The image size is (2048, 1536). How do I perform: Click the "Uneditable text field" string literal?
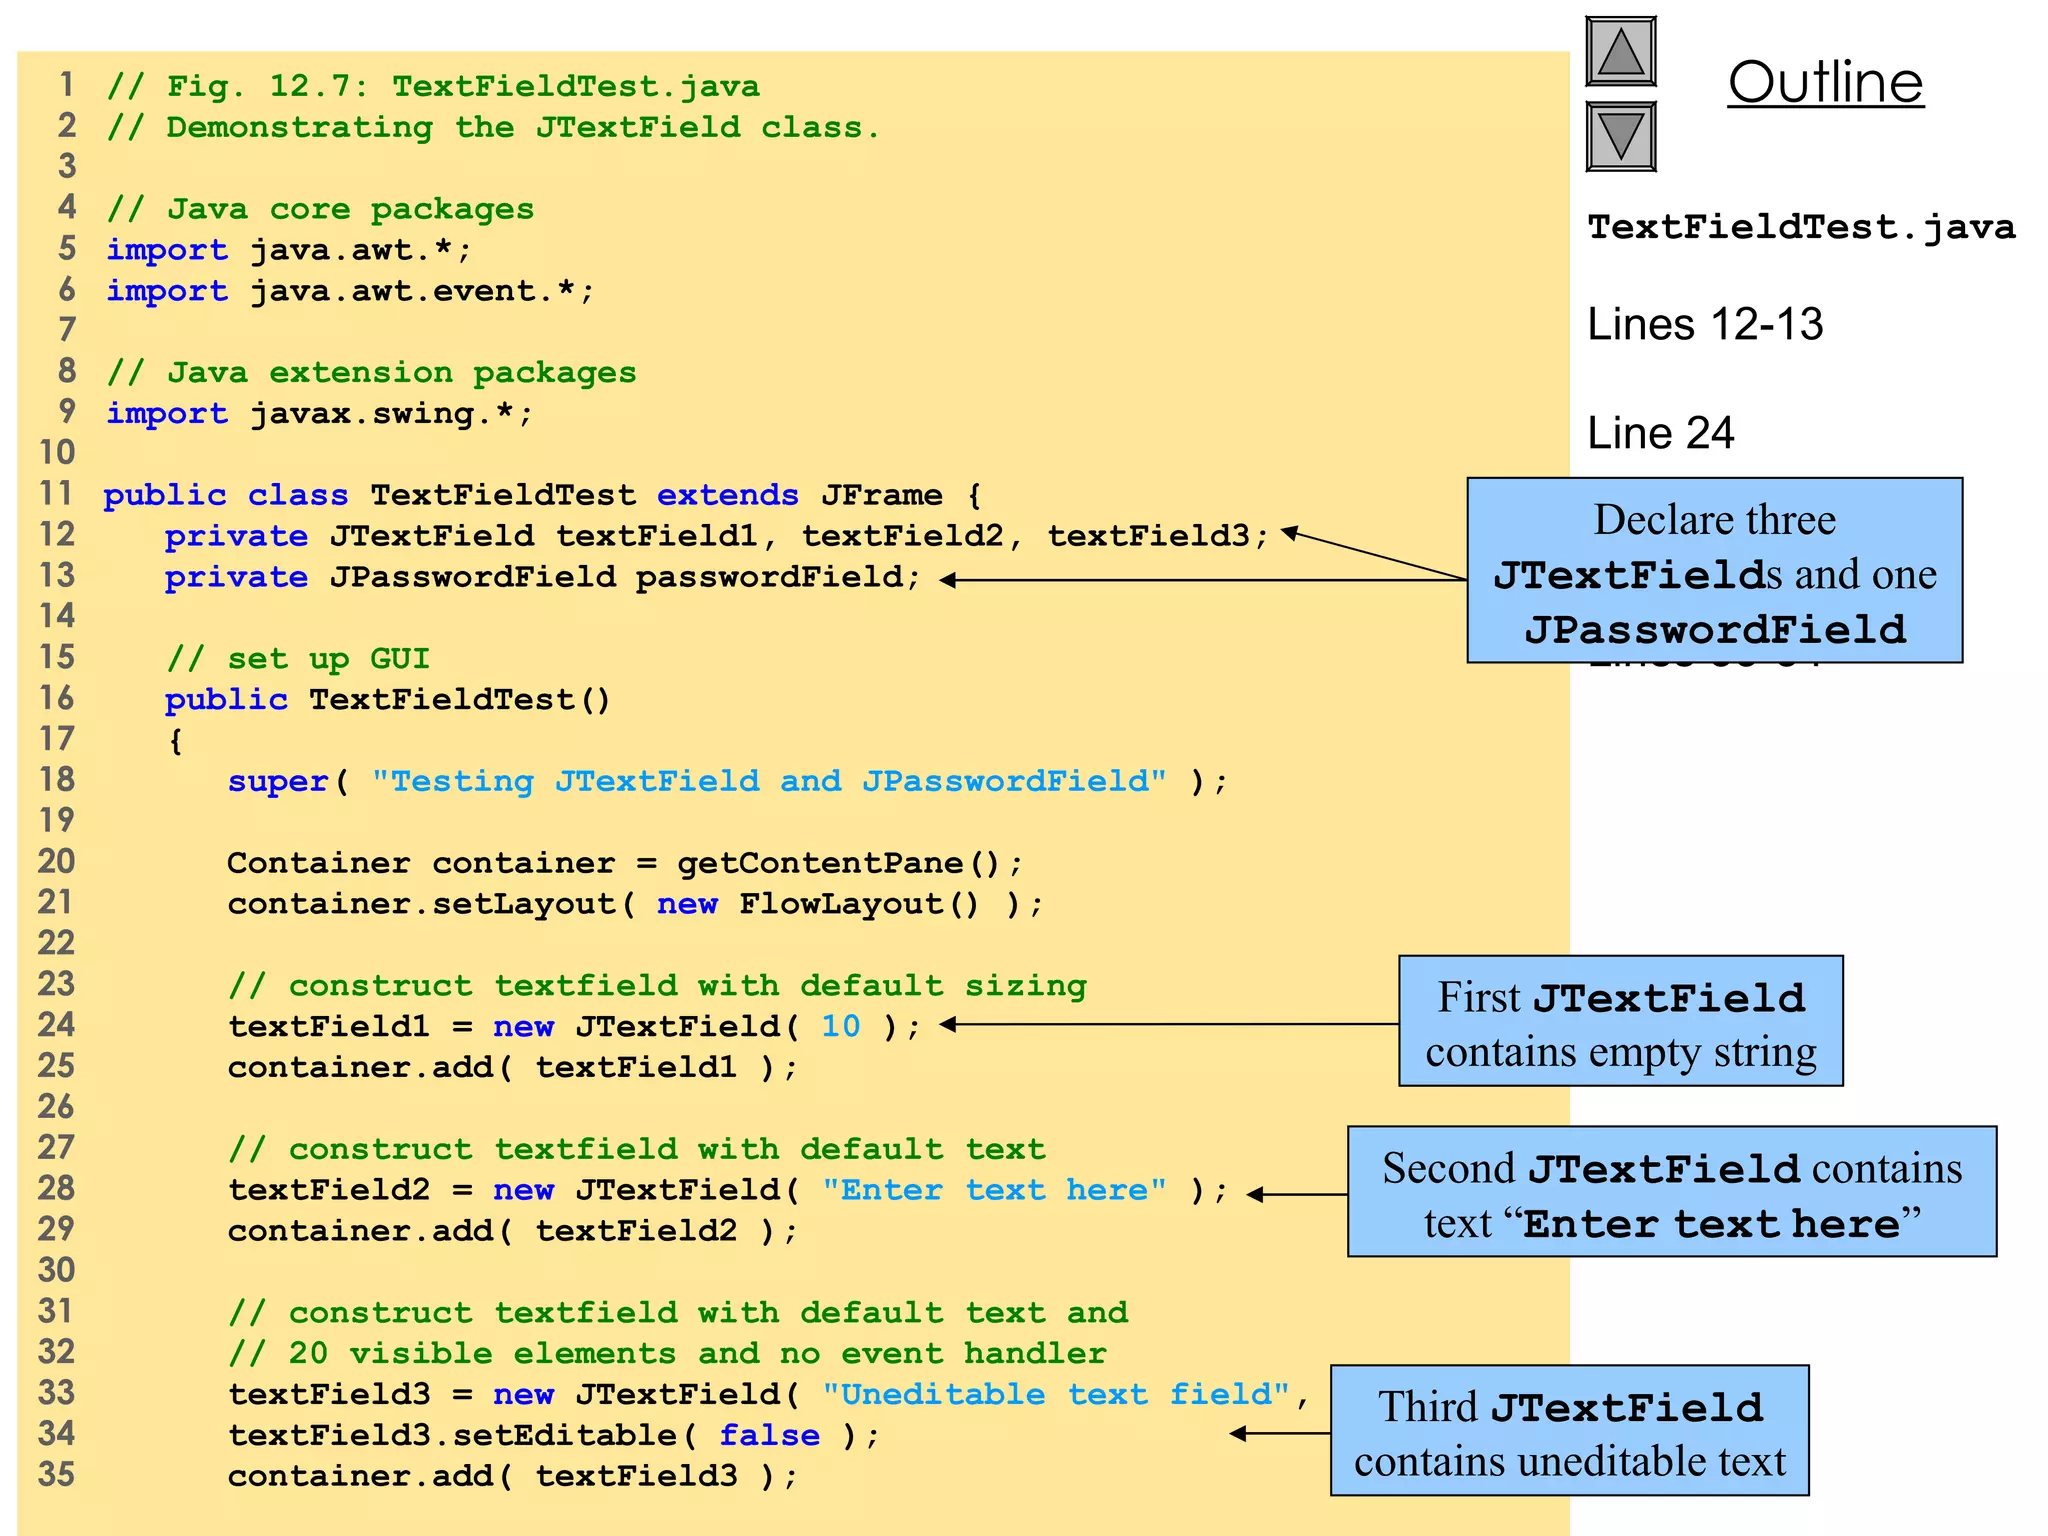(1056, 1394)
